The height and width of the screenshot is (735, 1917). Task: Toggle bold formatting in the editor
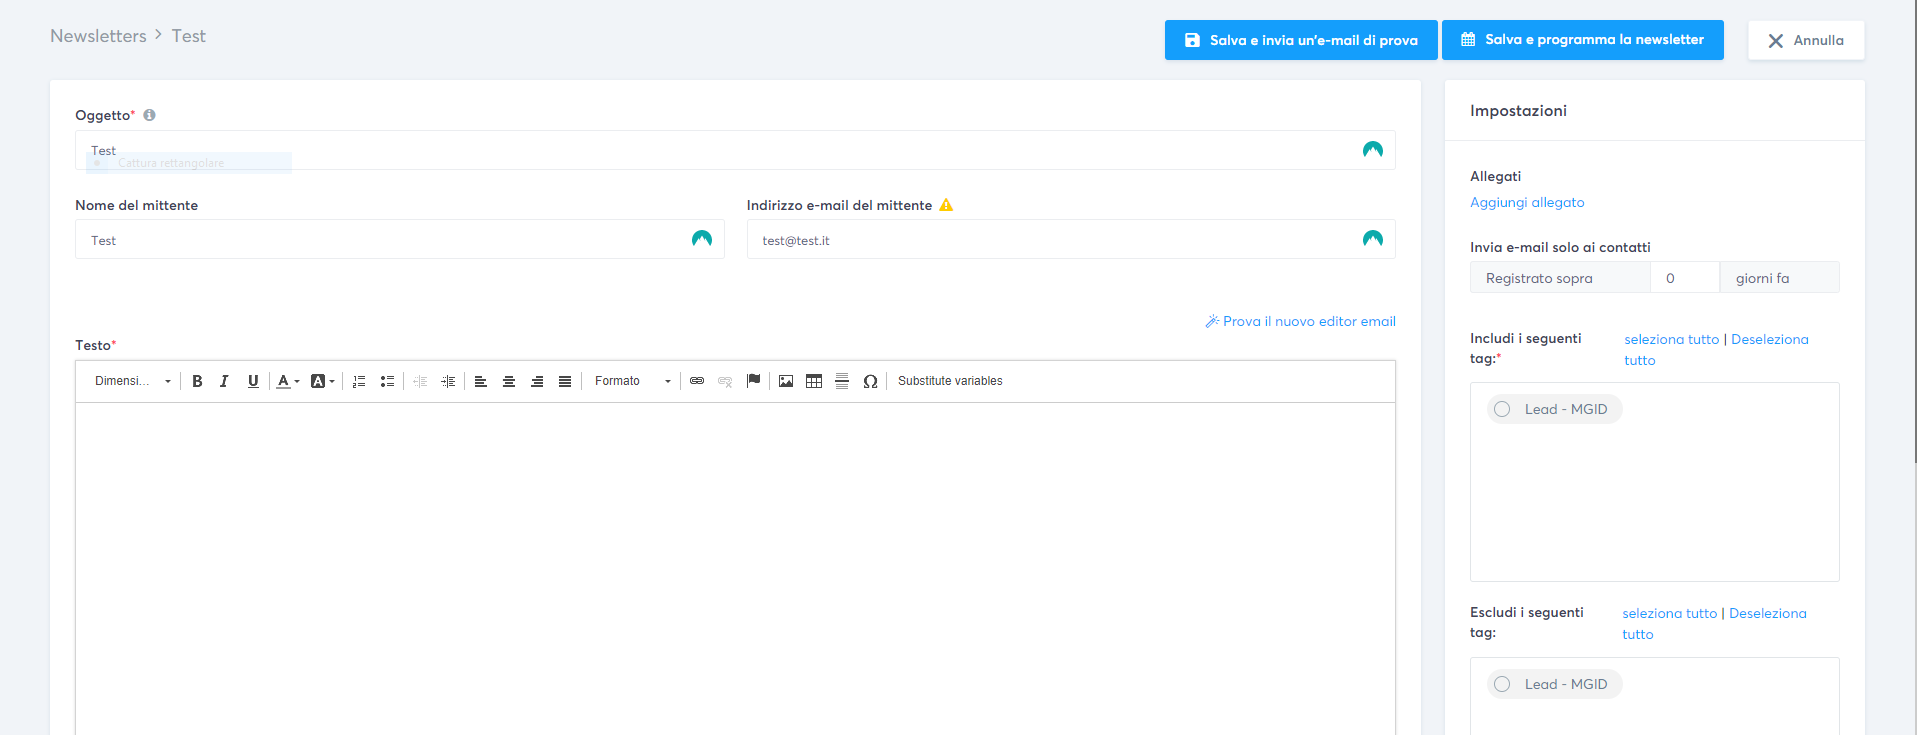(197, 381)
